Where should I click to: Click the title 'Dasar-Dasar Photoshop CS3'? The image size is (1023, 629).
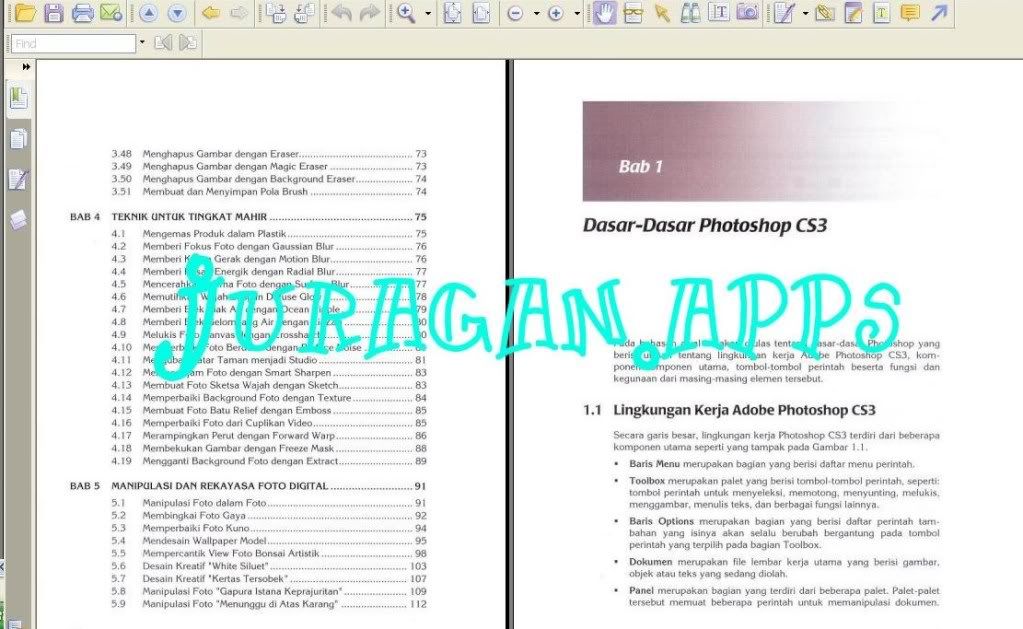tap(705, 226)
